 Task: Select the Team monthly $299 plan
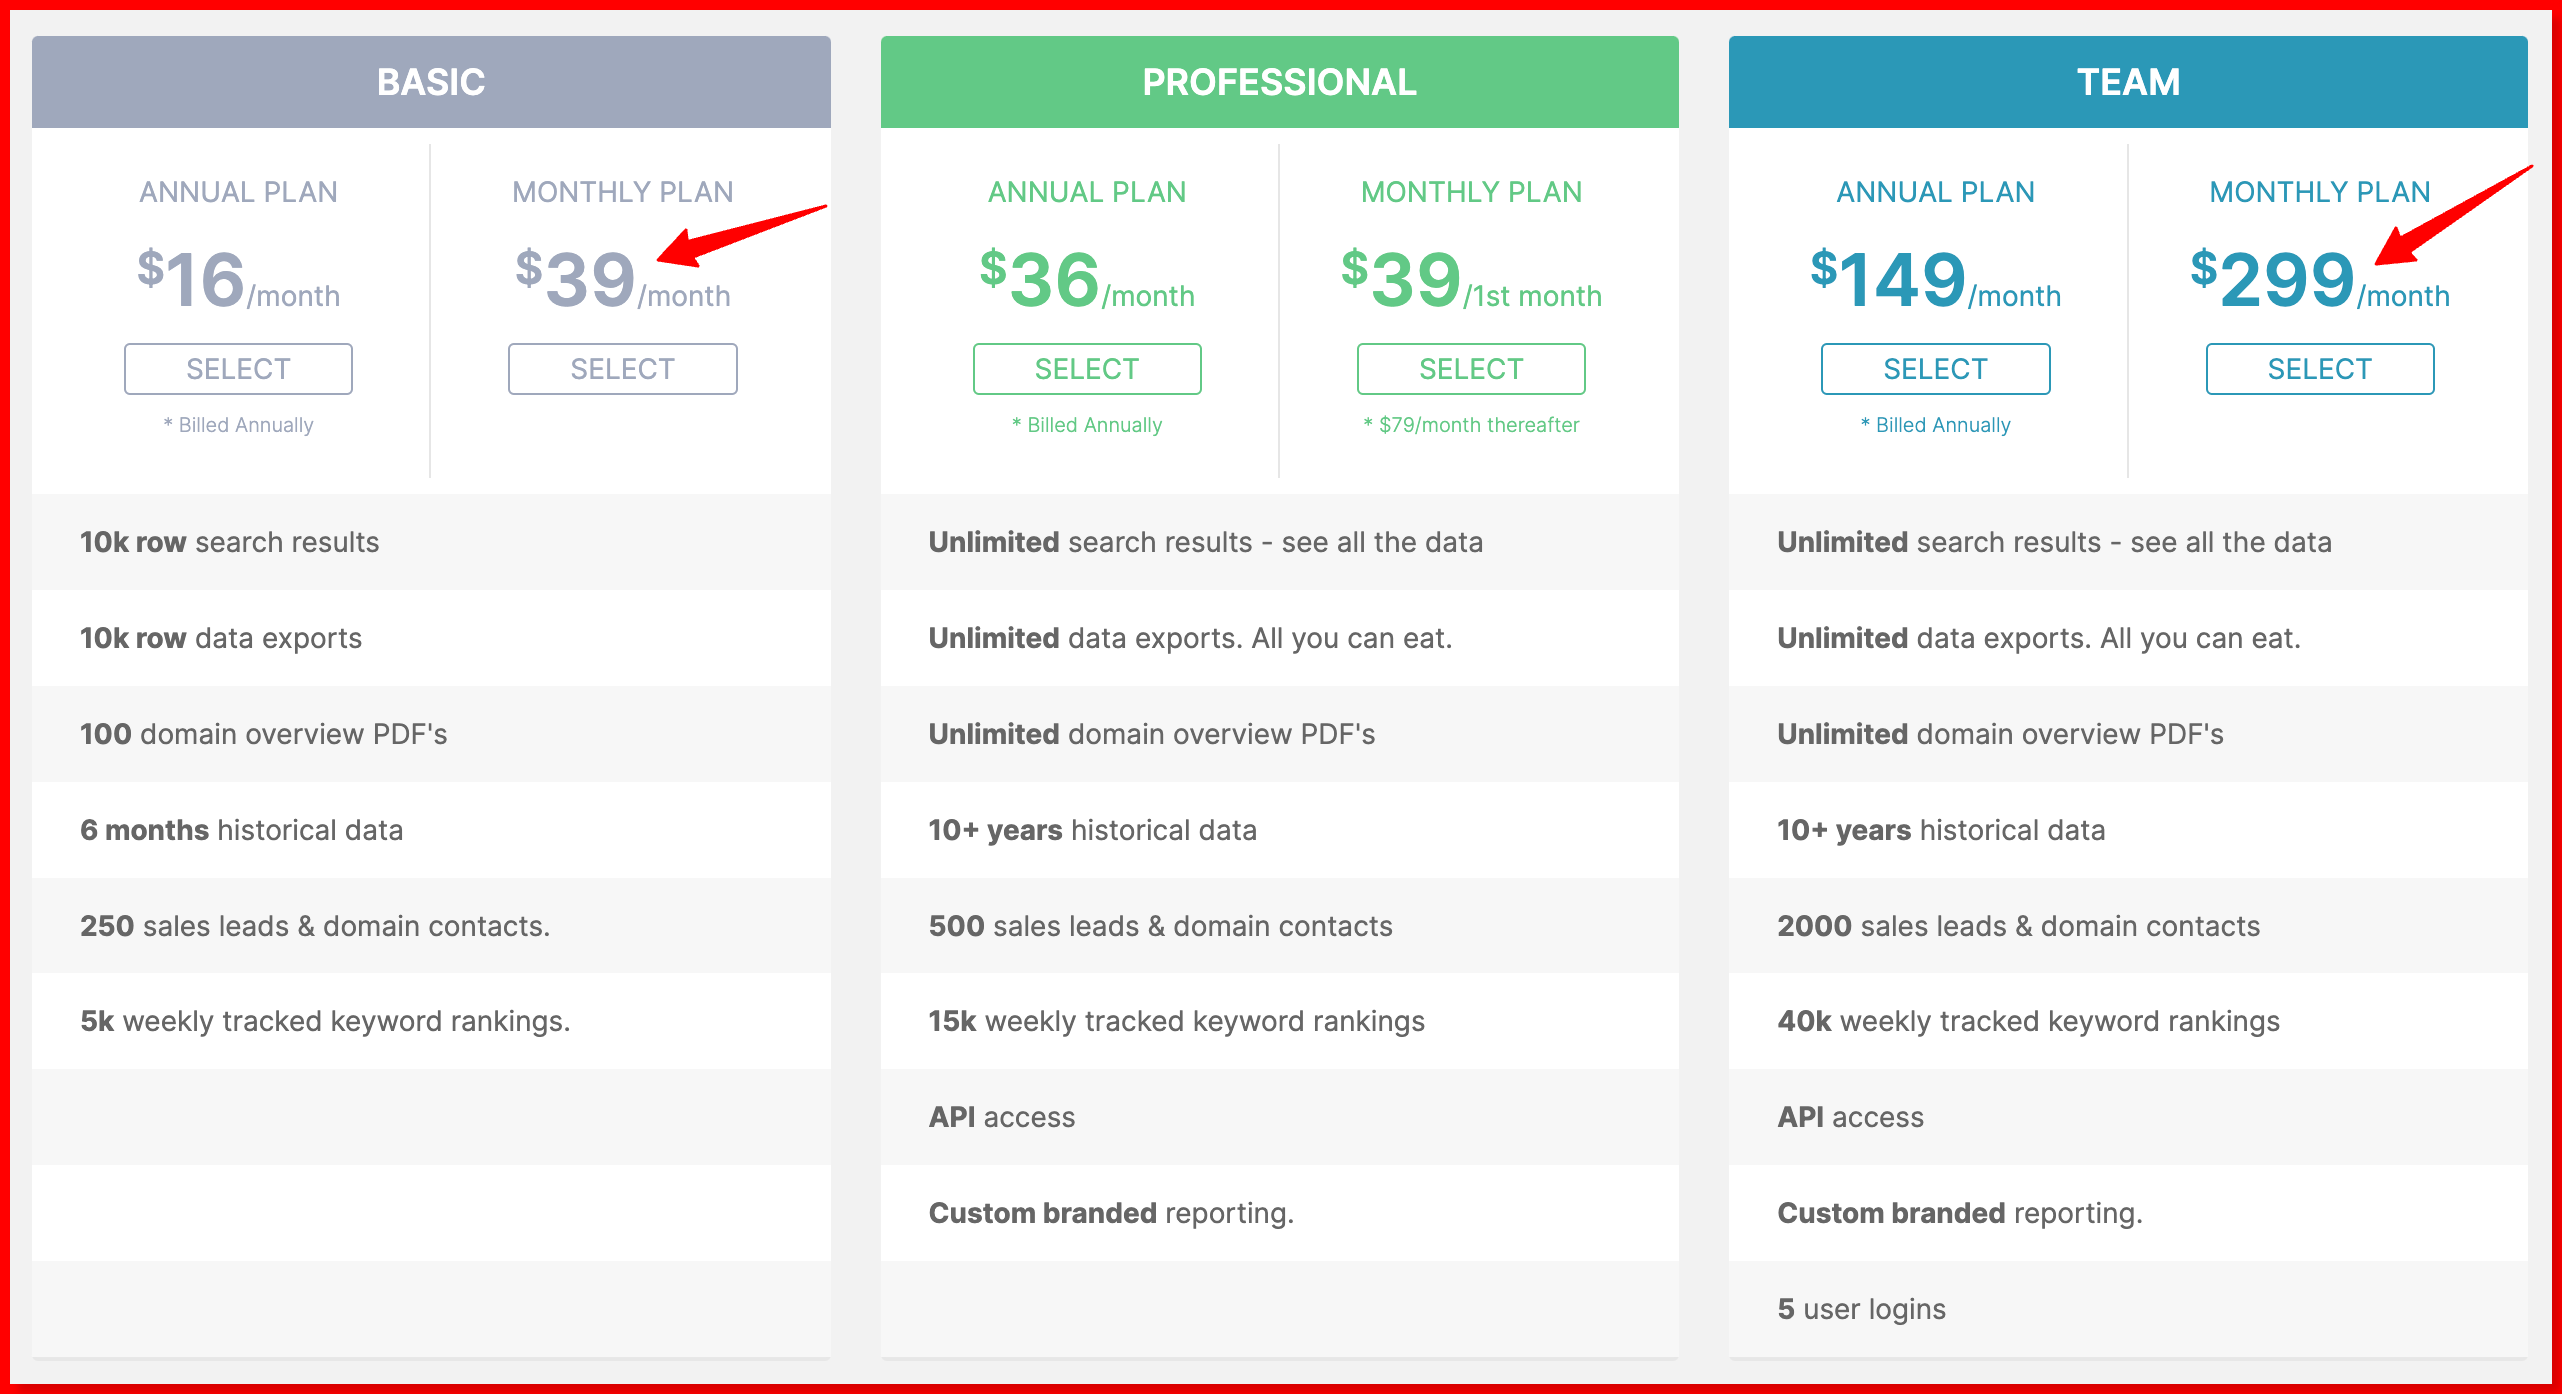(x=2320, y=369)
